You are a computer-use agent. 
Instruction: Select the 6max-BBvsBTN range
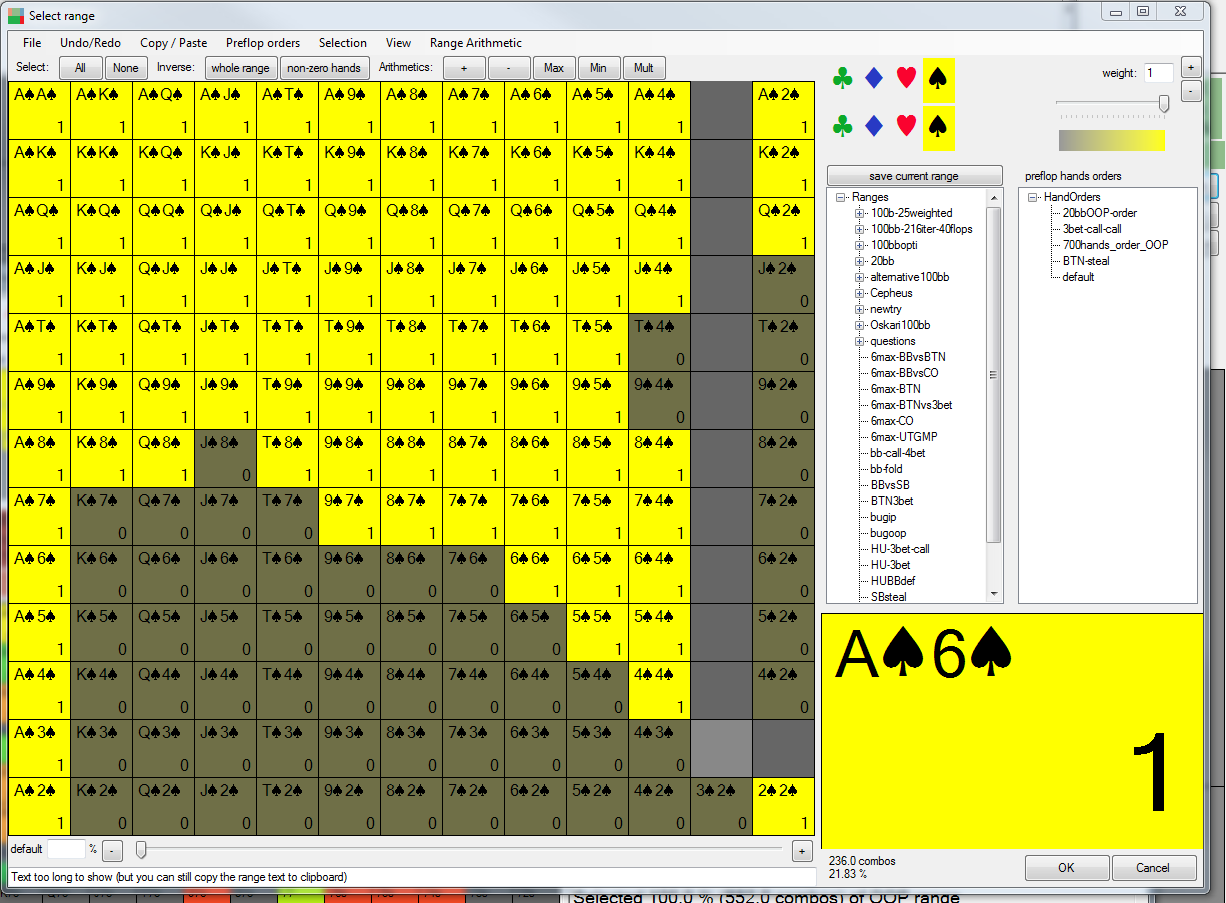click(x=908, y=357)
